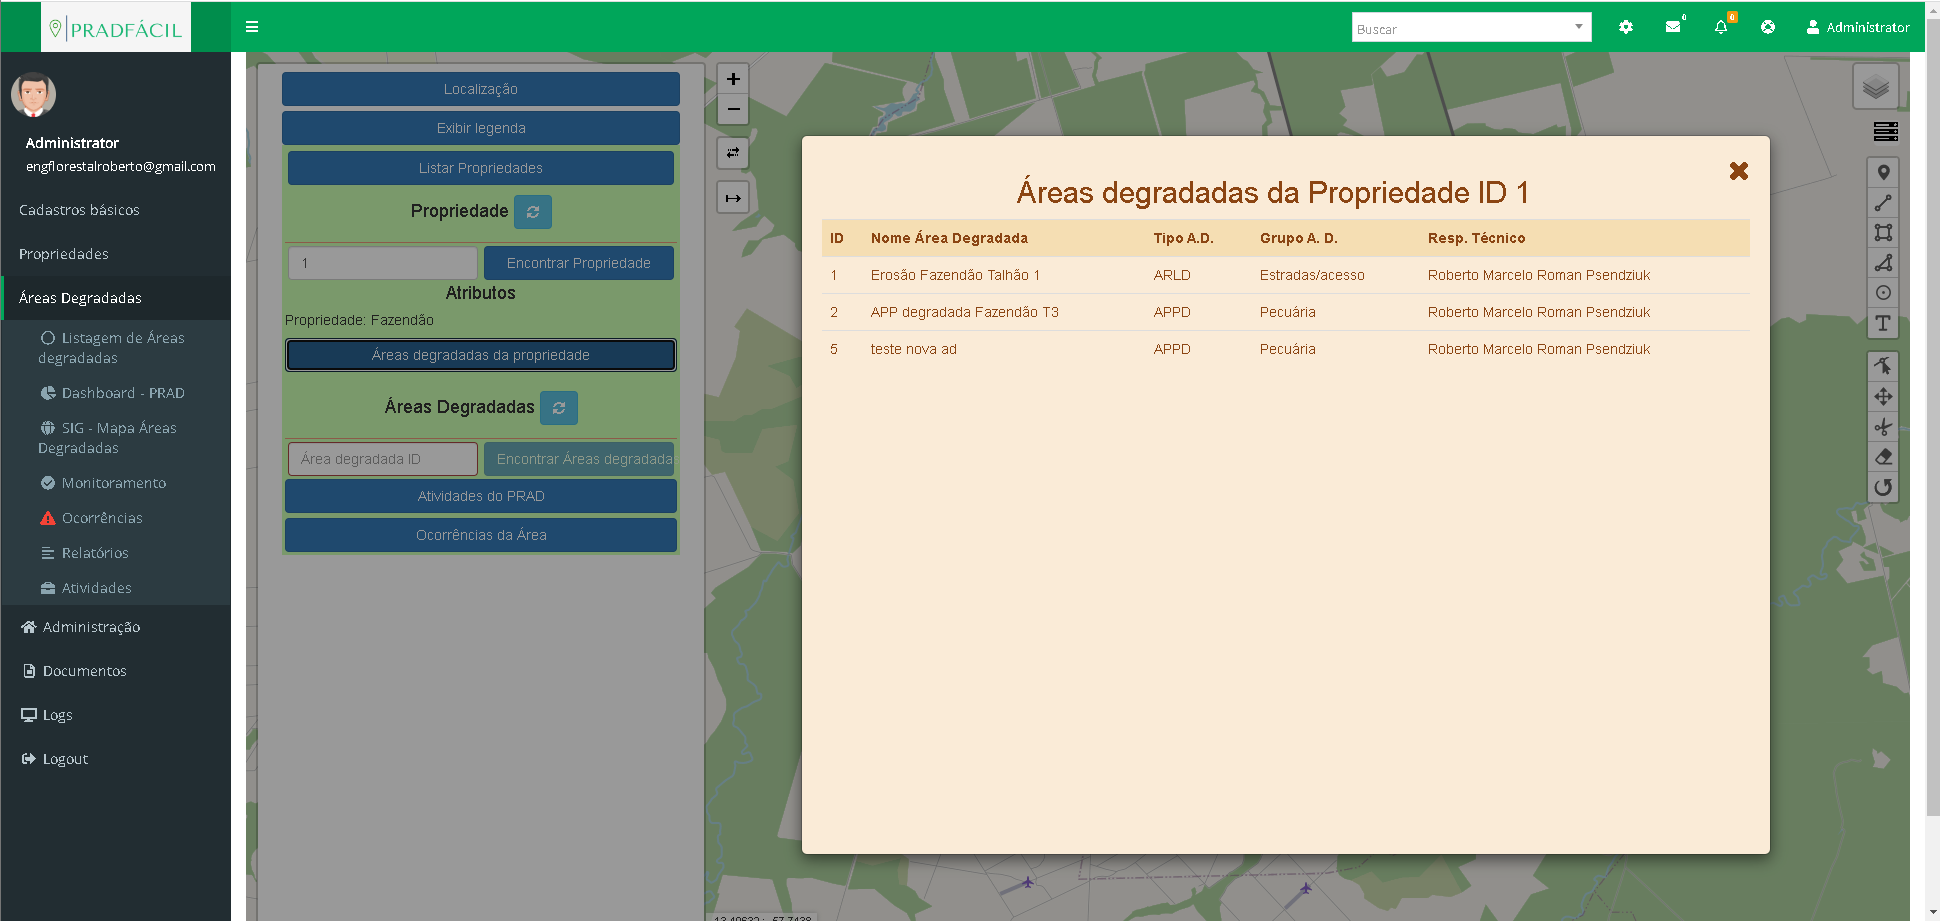Expand Cadastros básicos in sidebar

pos(79,210)
